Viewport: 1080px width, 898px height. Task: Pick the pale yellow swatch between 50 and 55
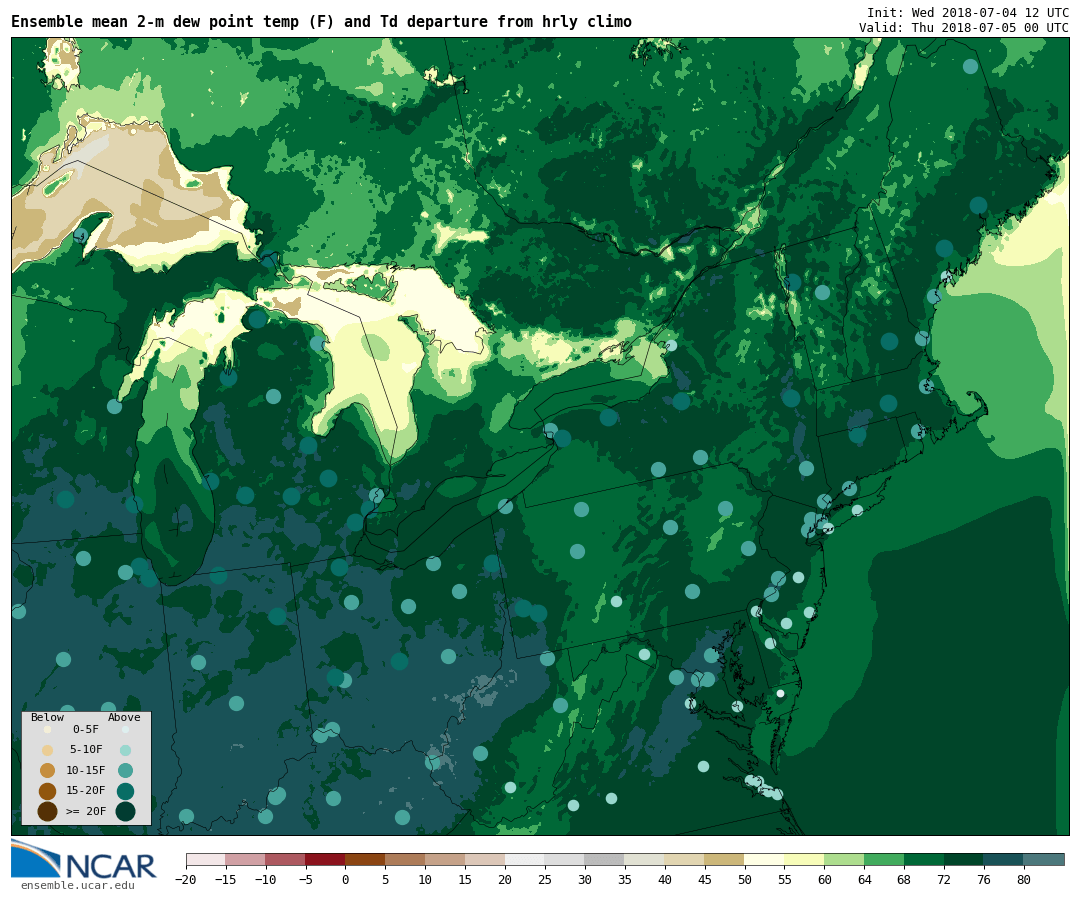[765, 859]
